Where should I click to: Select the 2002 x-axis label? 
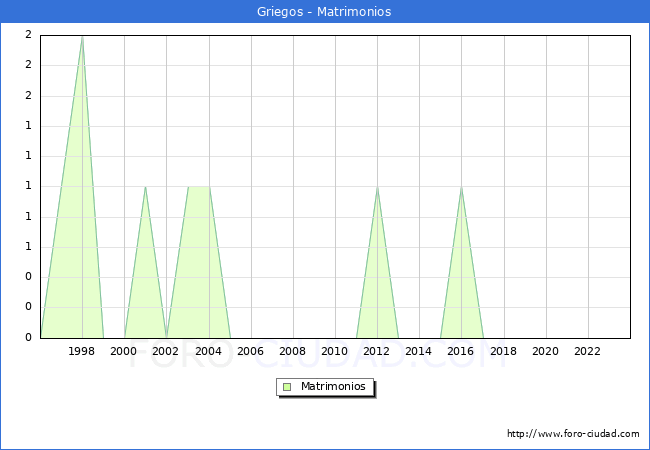pos(166,352)
